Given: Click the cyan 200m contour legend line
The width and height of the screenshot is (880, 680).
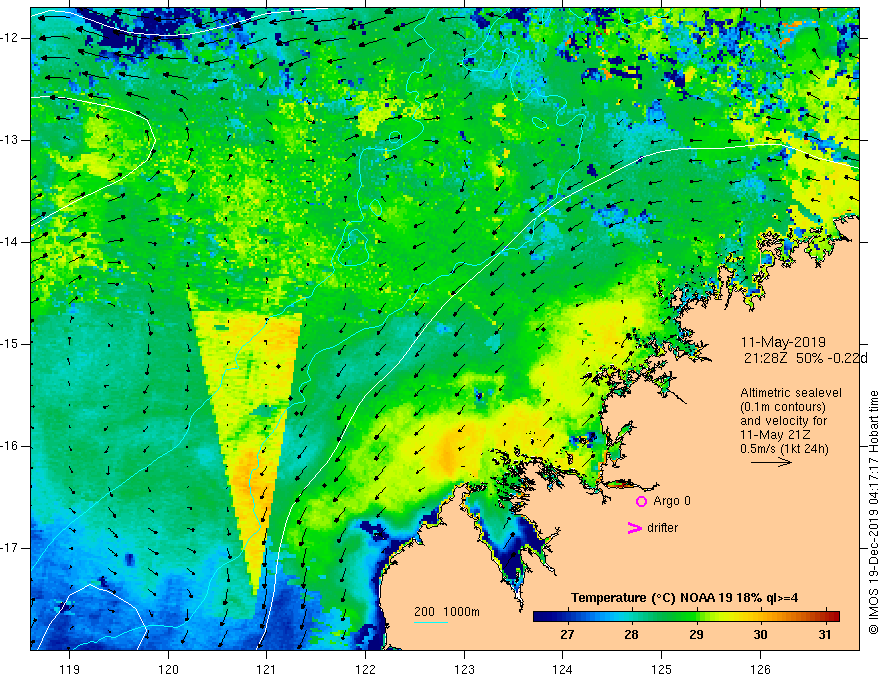Looking at the screenshot, I should (x=431, y=622).
